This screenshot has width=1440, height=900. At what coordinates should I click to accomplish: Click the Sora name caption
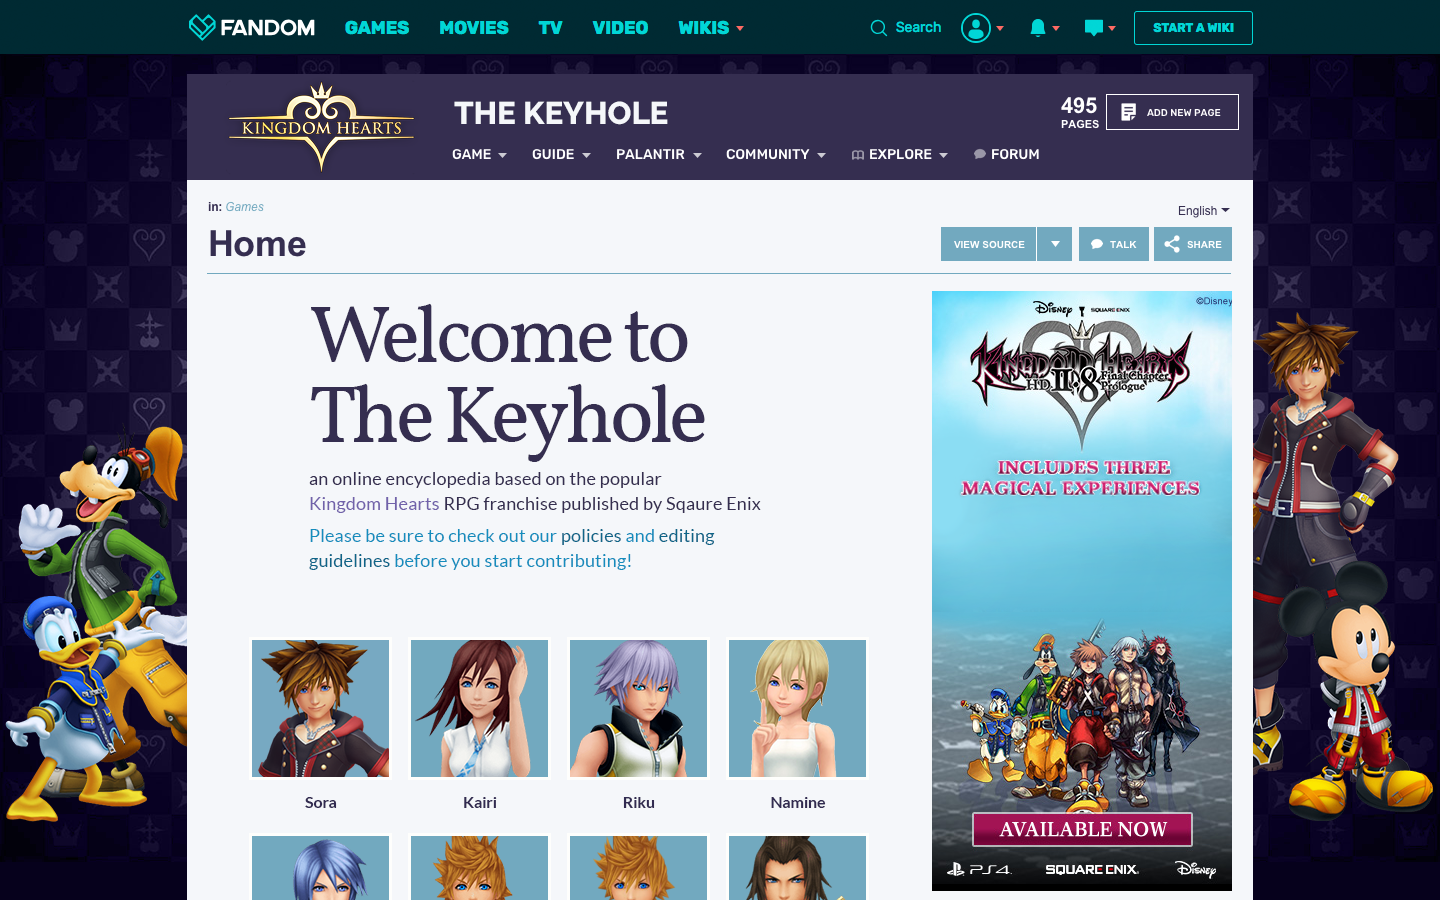click(x=321, y=802)
